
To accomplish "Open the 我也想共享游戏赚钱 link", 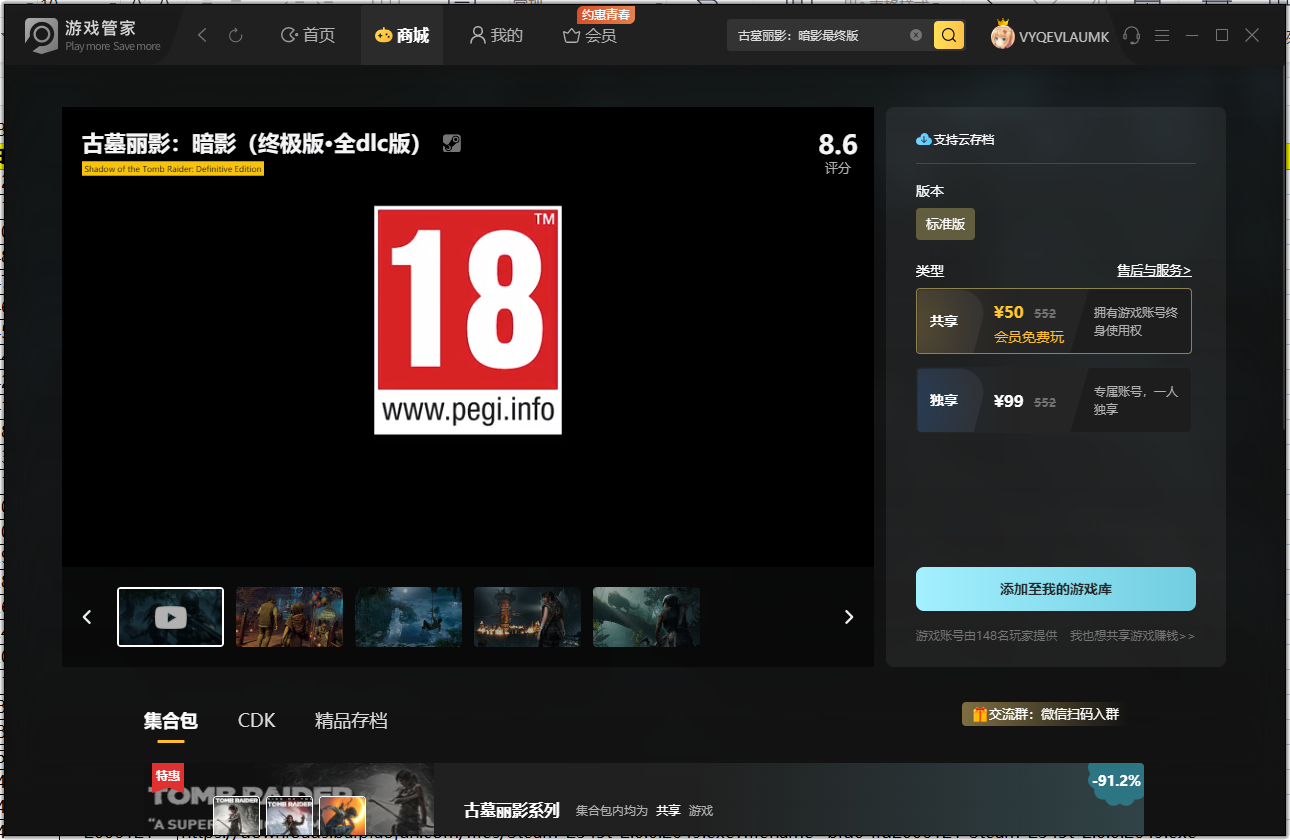I will (1132, 636).
